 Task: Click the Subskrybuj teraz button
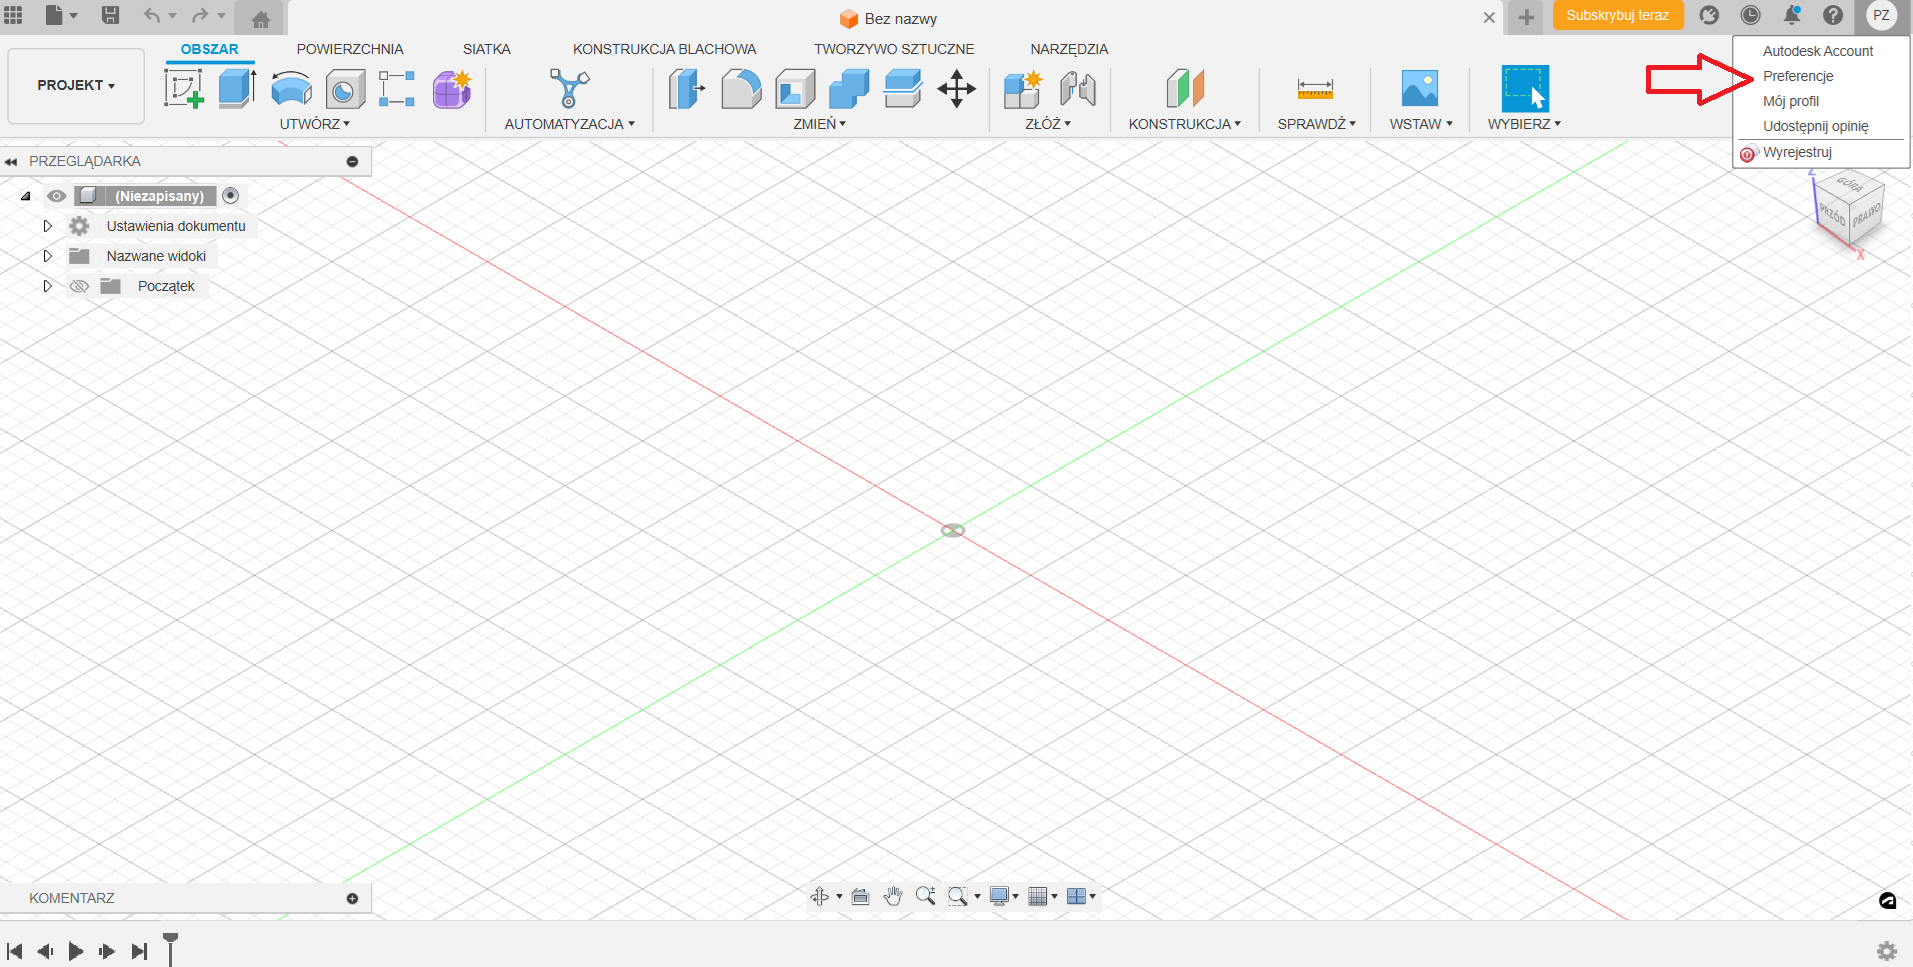1617,16
